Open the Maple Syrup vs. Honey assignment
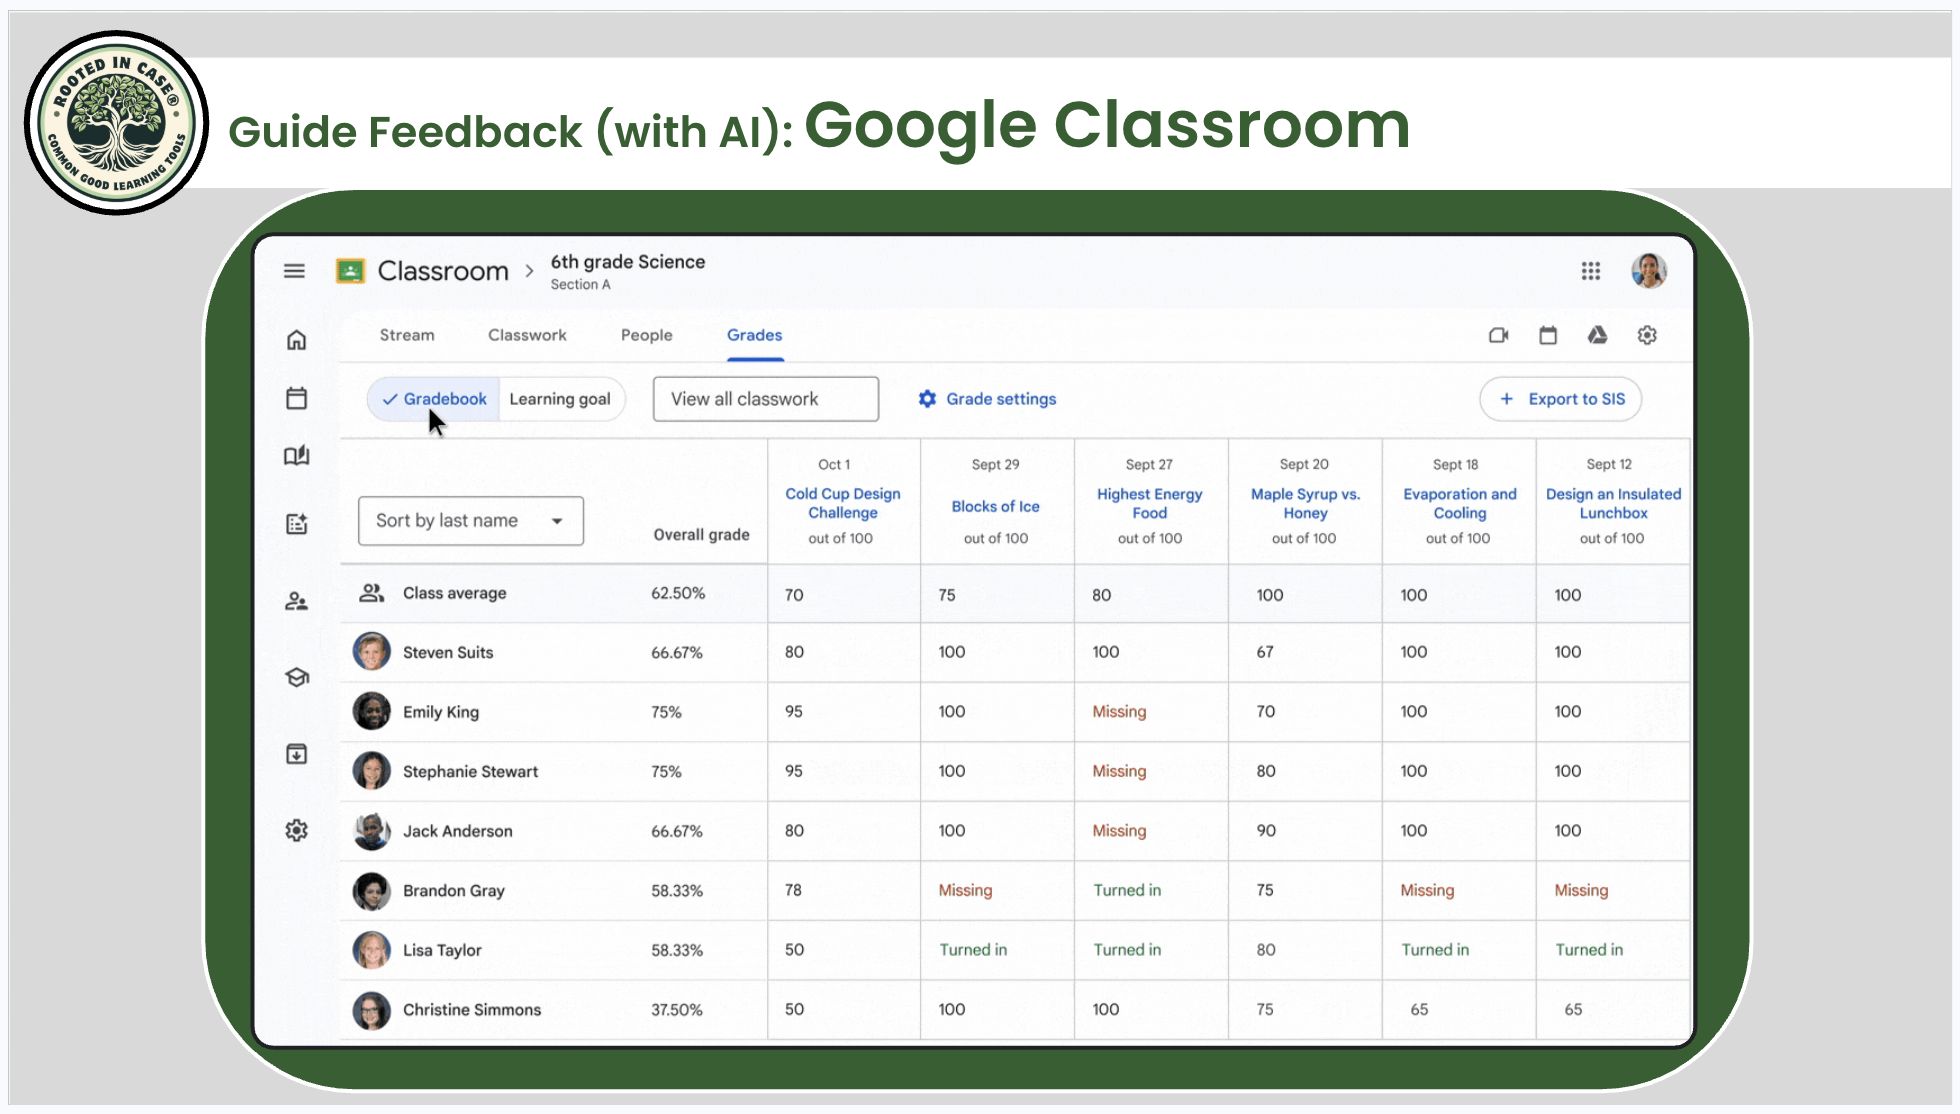1960x1114 pixels. coord(1305,503)
